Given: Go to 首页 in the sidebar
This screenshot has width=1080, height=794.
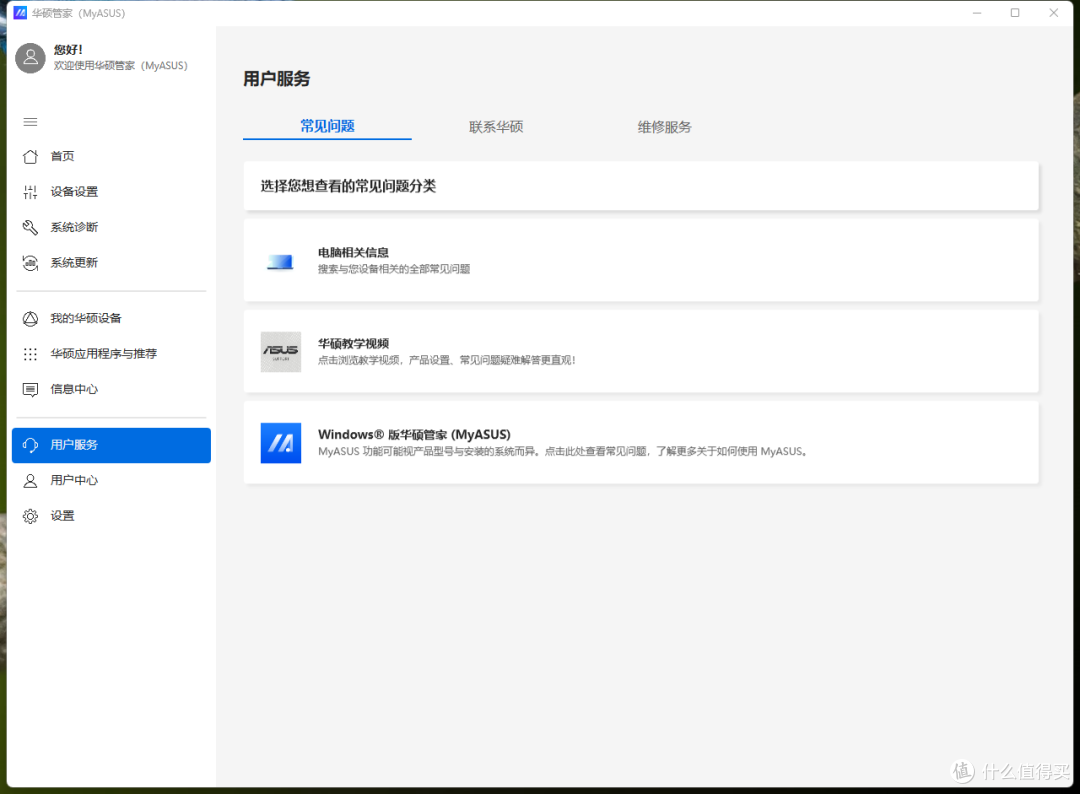Looking at the screenshot, I should [x=112, y=156].
